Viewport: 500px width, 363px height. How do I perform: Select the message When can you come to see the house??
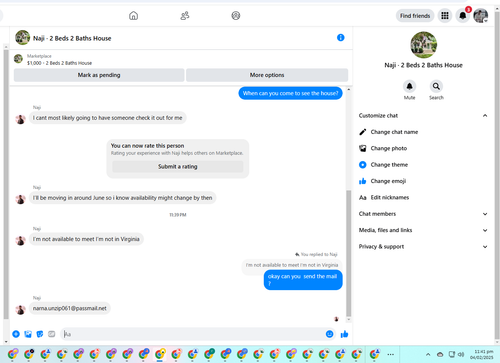pos(290,93)
